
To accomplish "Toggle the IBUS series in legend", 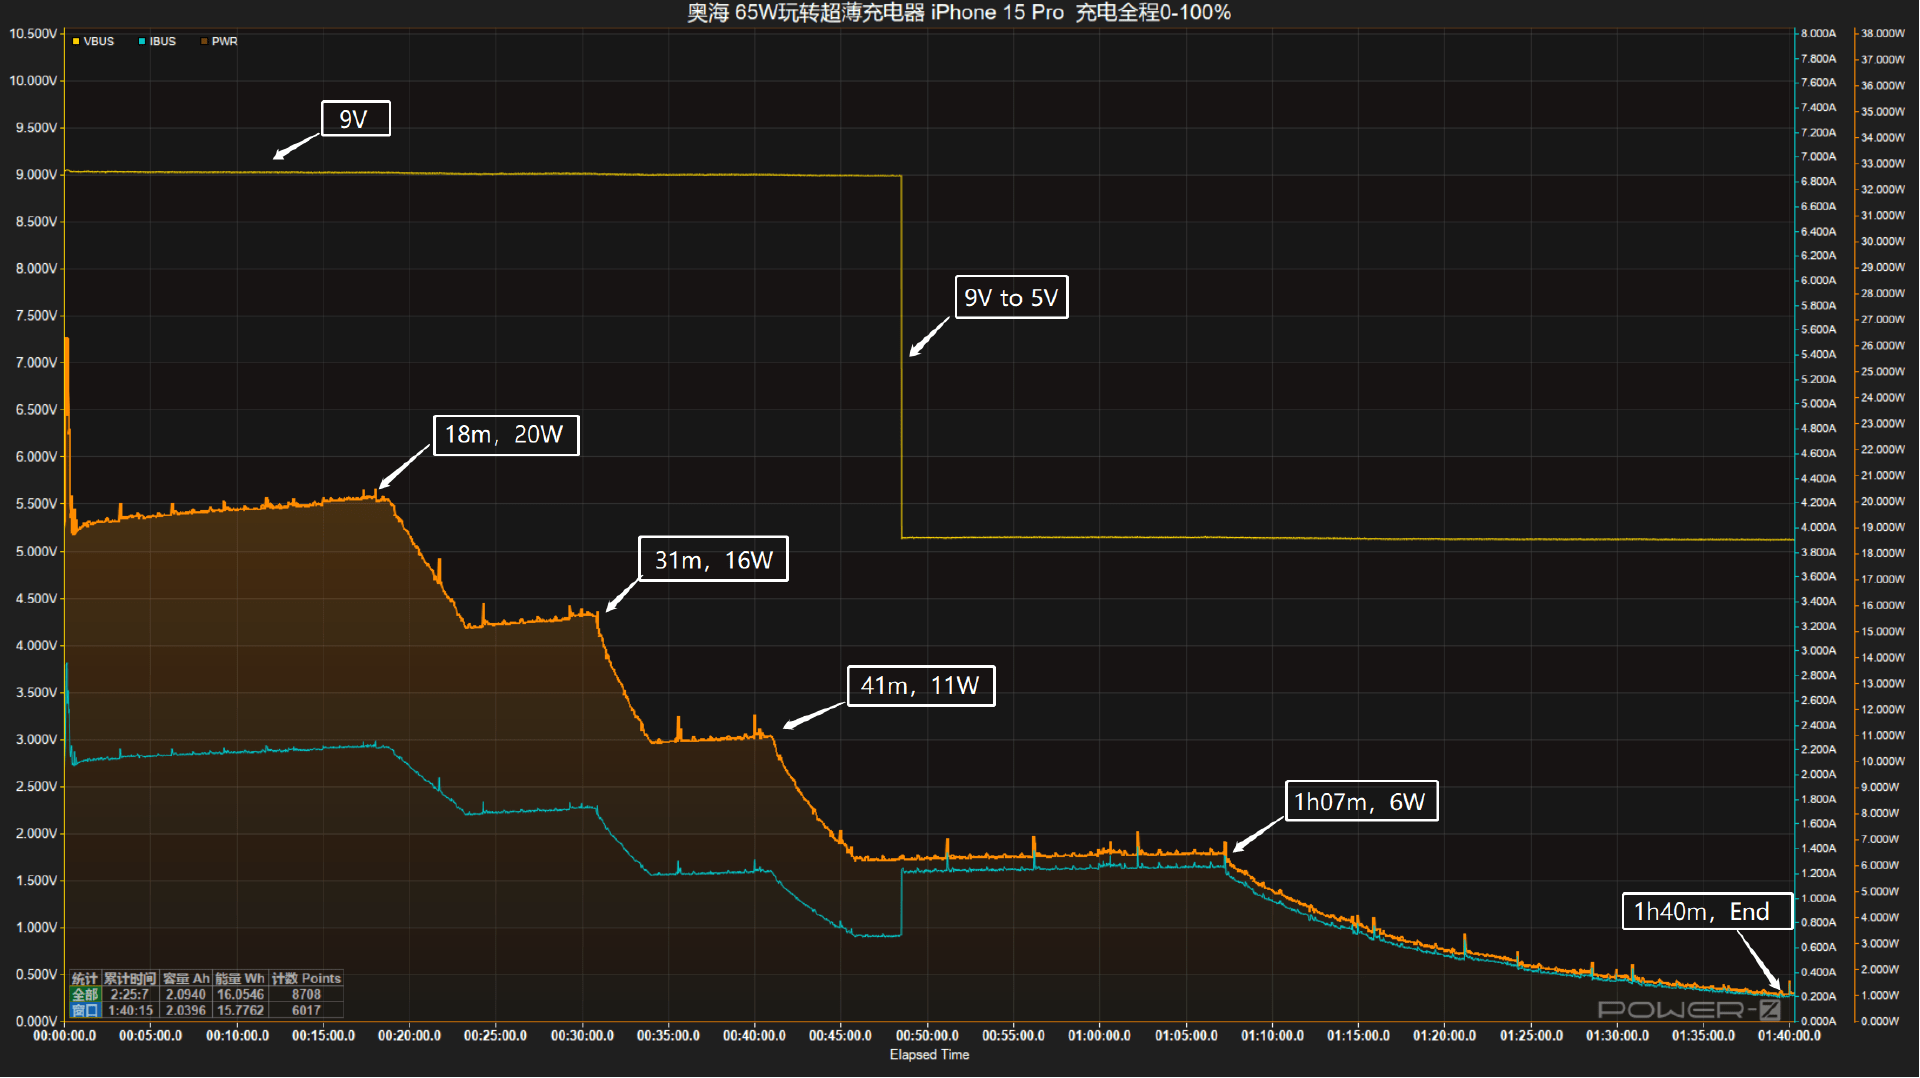I will [162, 42].
